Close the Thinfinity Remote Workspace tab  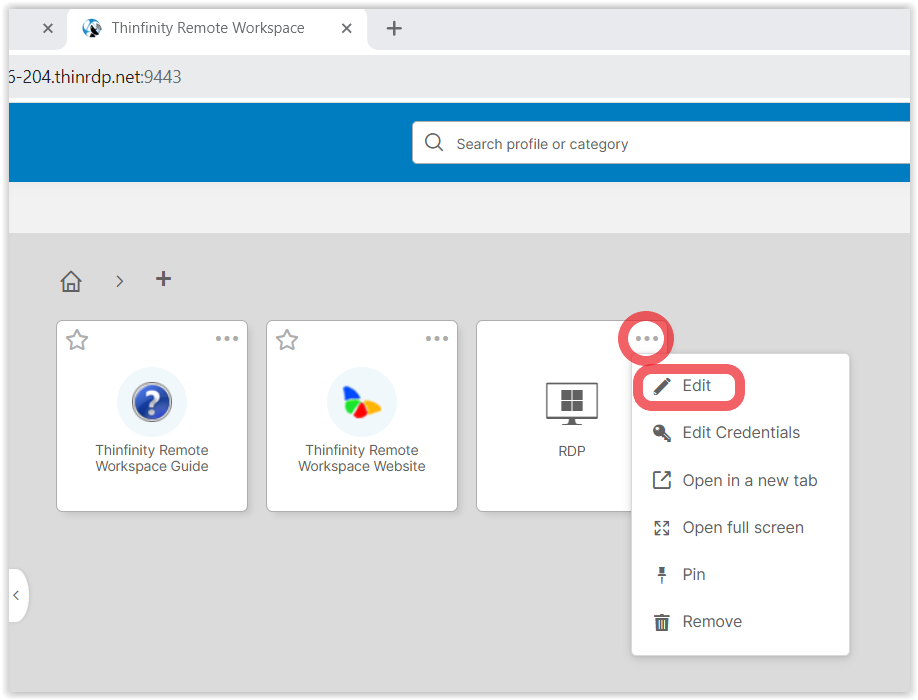347,28
